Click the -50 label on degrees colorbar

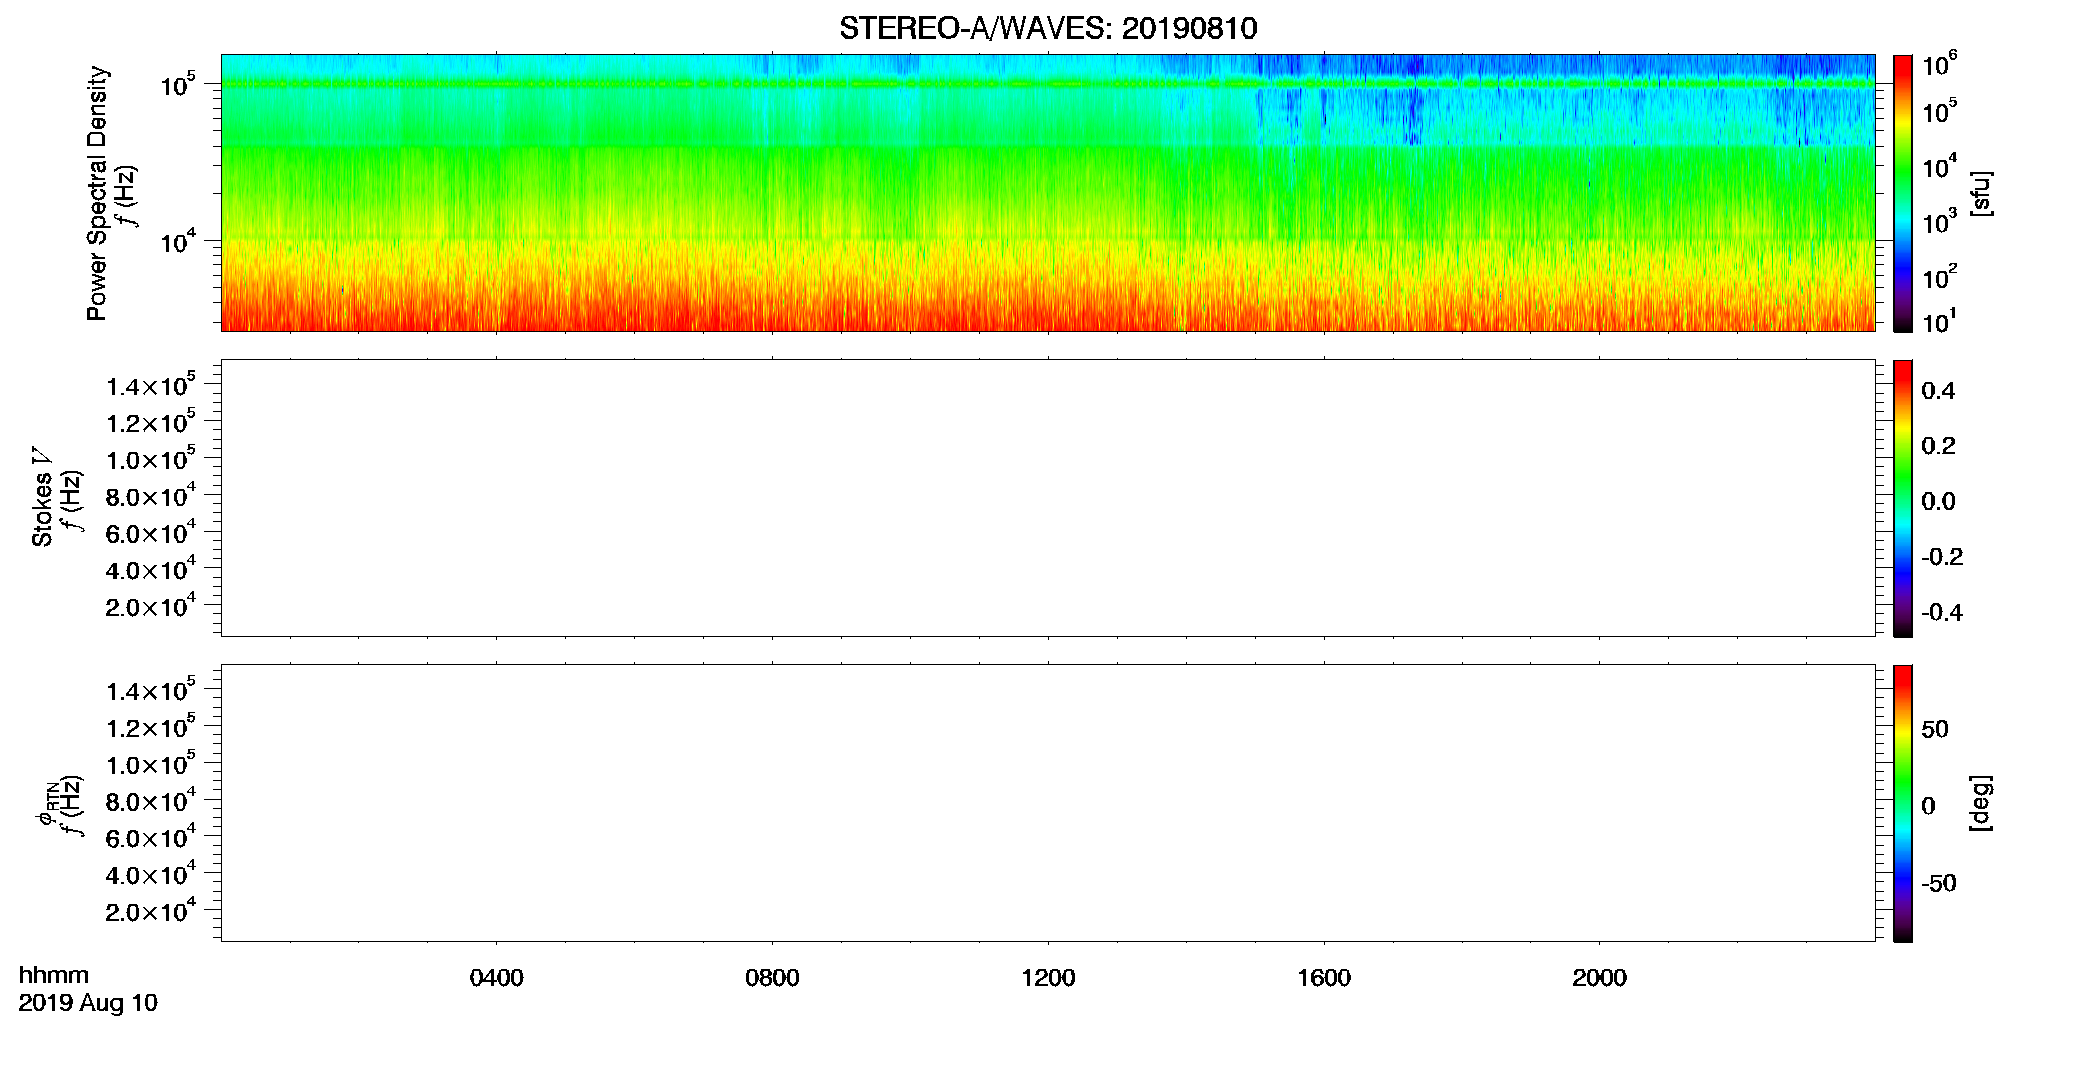click(x=1939, y=884)
